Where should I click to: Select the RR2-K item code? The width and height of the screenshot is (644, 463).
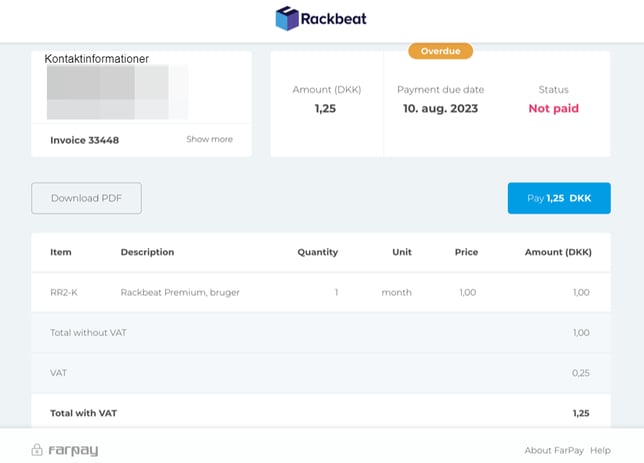coord(64,293)
